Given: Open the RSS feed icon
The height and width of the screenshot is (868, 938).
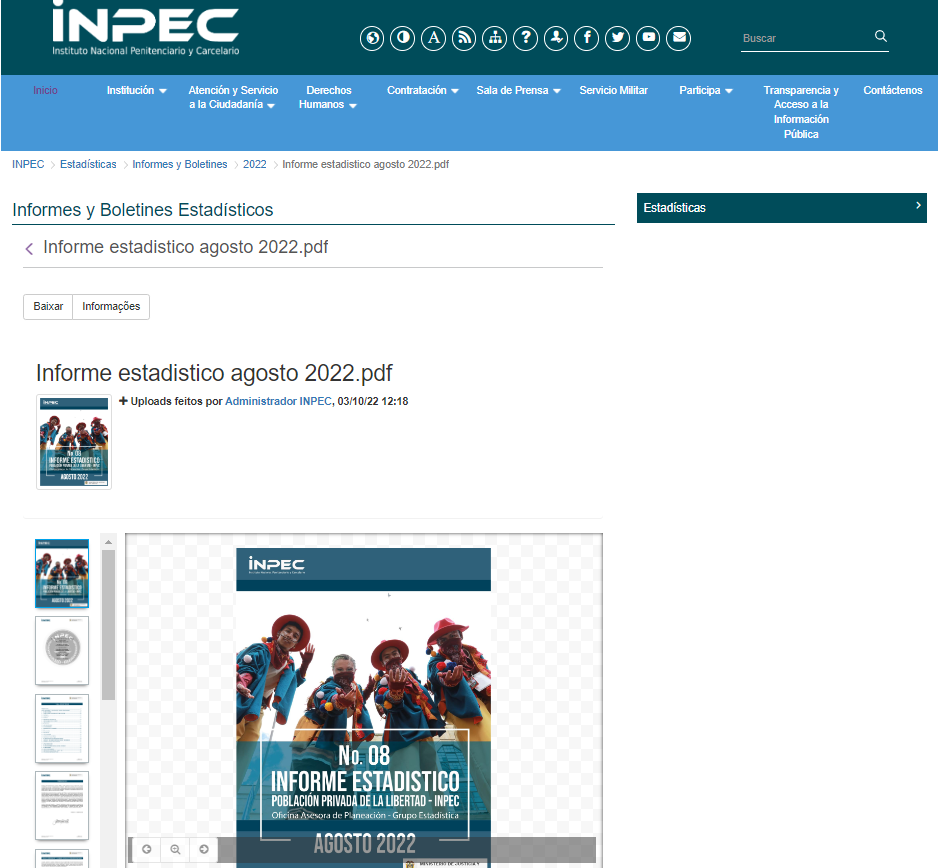Looking at the screenshot, I should click(464, 38).
